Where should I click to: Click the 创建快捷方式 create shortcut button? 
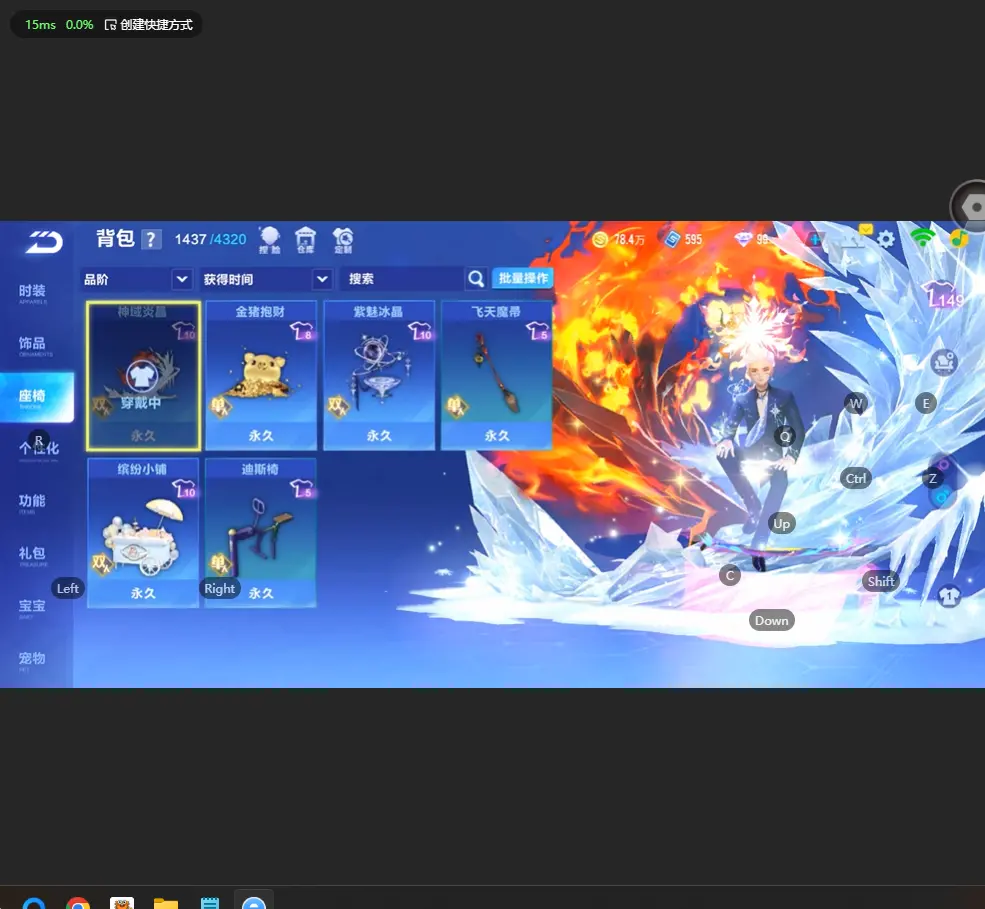pyautogui.click(x=149, y=24)
